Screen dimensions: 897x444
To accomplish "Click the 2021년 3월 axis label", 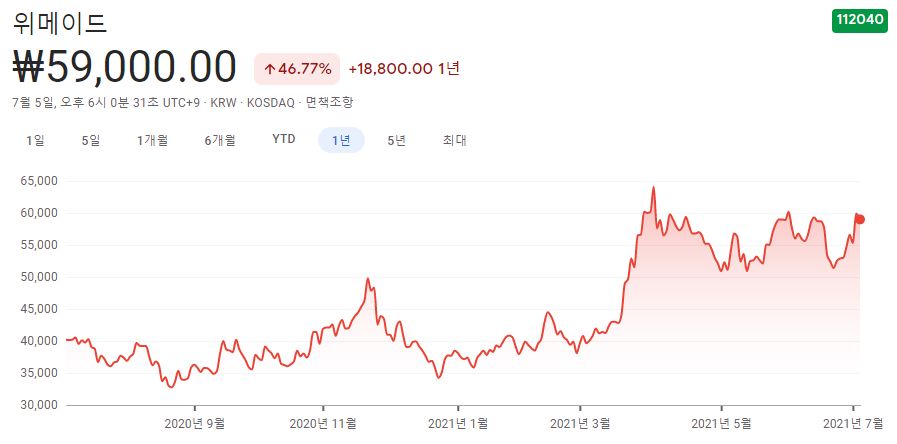I will (580, 424).
